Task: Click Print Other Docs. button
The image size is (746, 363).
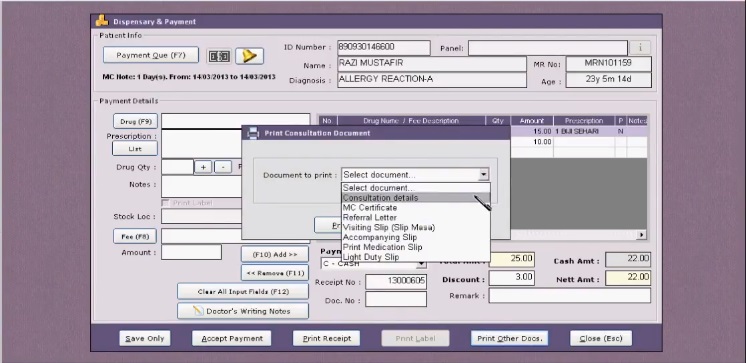Action: coord(509,339)
